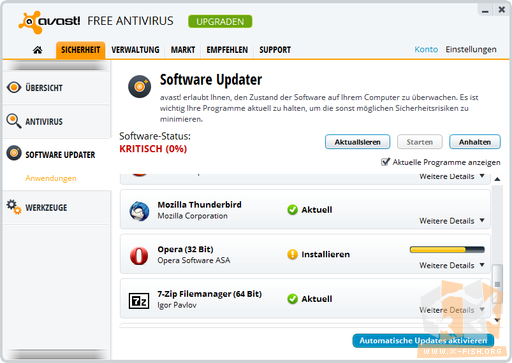Click scroll down arrow of application list
Viewport: 512px width, 363px height.
[497, 320]
